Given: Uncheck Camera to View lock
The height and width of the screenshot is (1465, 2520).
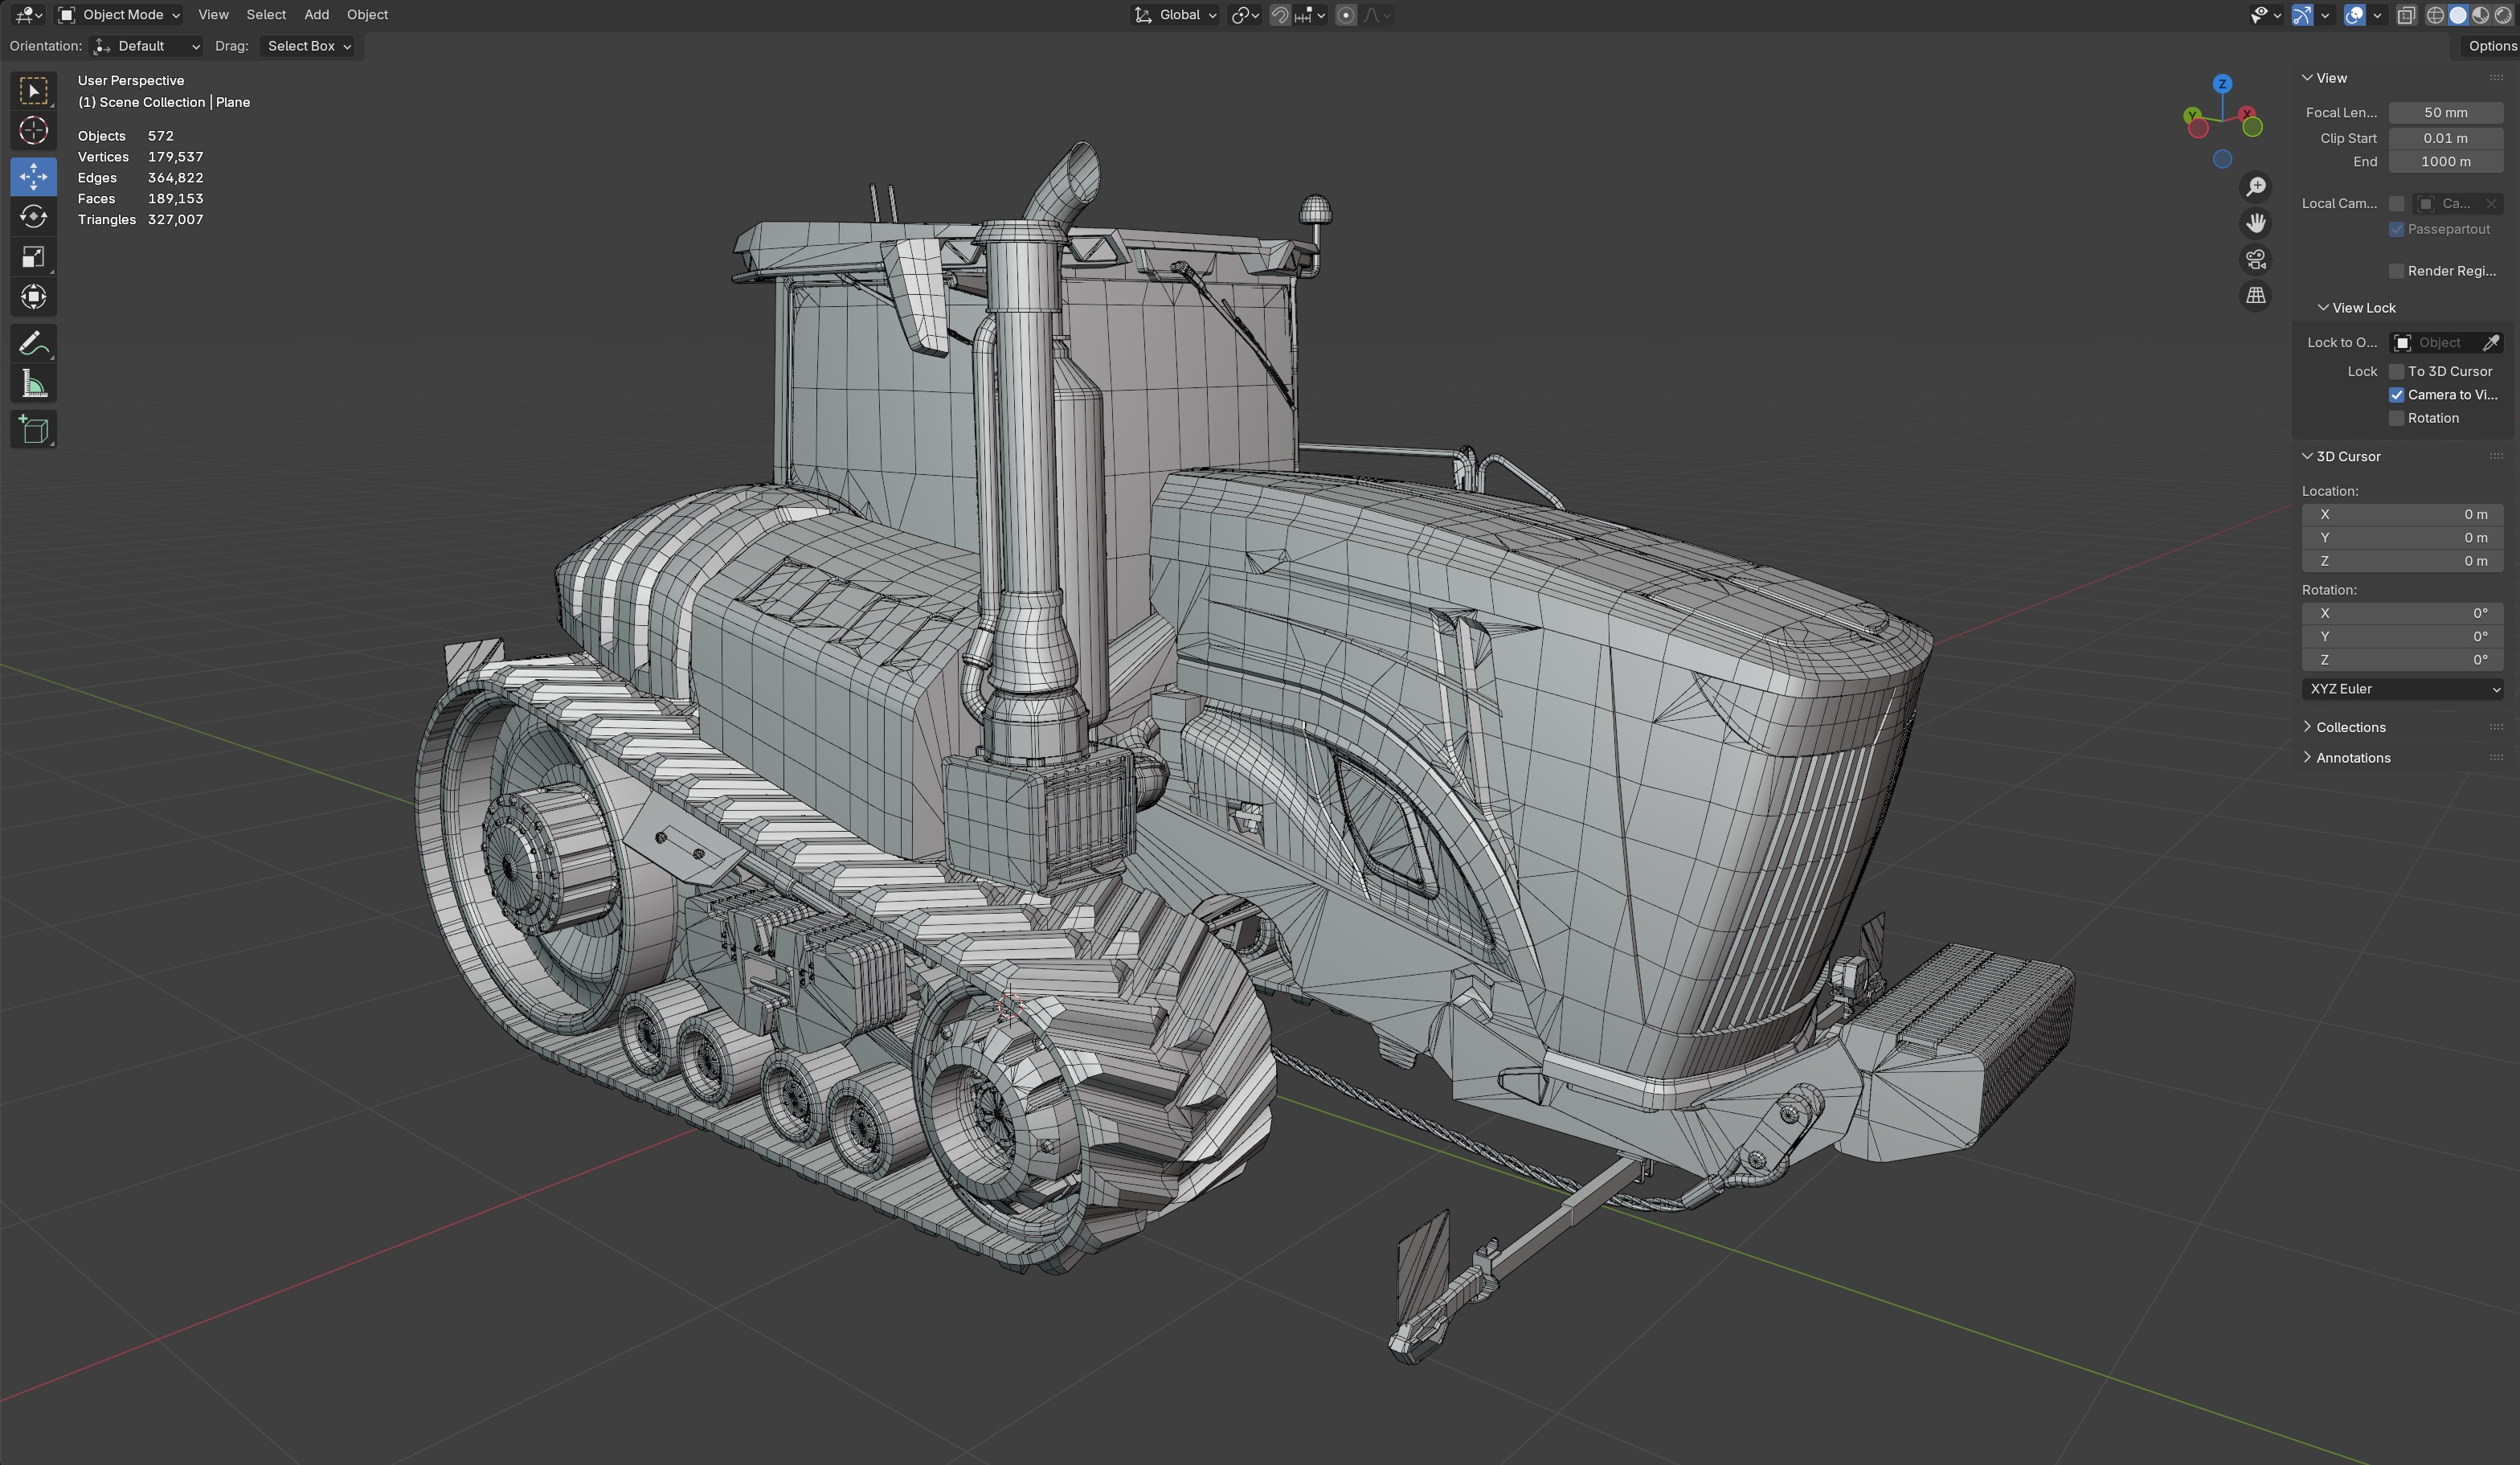Looking at the screenshot, I should pyautogui.click(x=2397, y=395).
